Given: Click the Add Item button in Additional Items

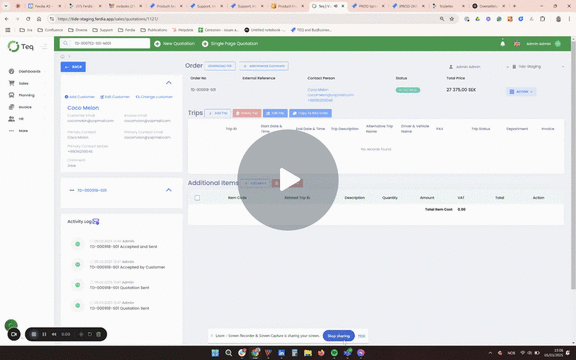Looking at the screenshot, I should (255, 183).
